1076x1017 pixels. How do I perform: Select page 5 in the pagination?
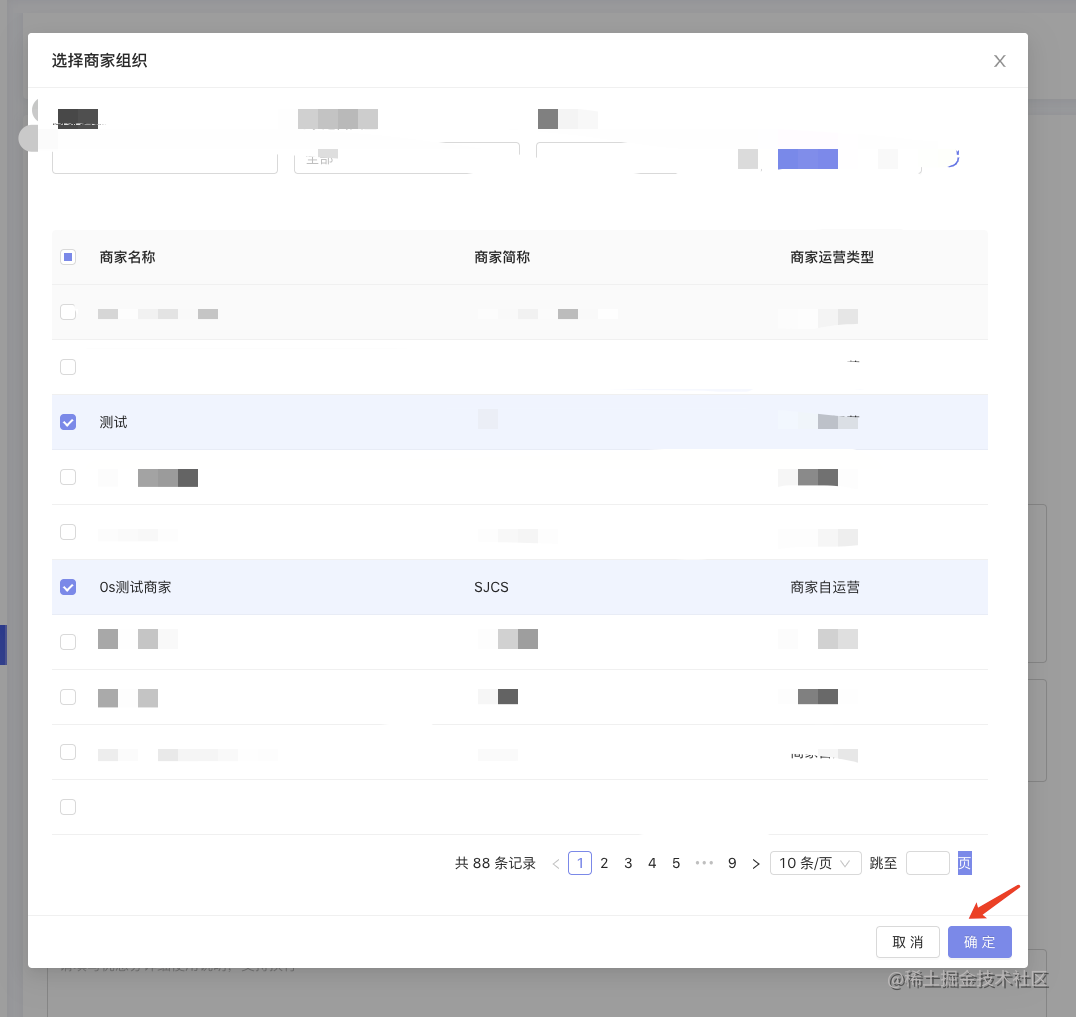tap(676, 863)
